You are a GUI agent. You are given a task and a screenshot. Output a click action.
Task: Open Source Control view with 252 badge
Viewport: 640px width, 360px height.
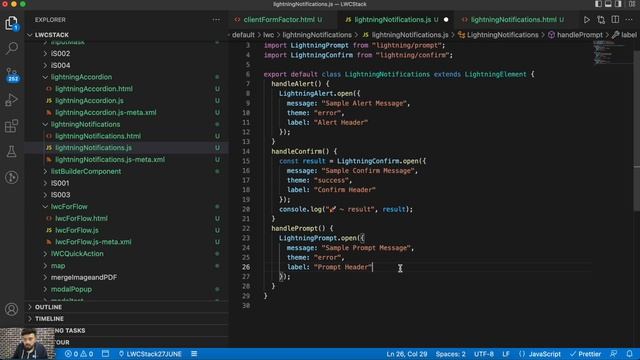12,74
